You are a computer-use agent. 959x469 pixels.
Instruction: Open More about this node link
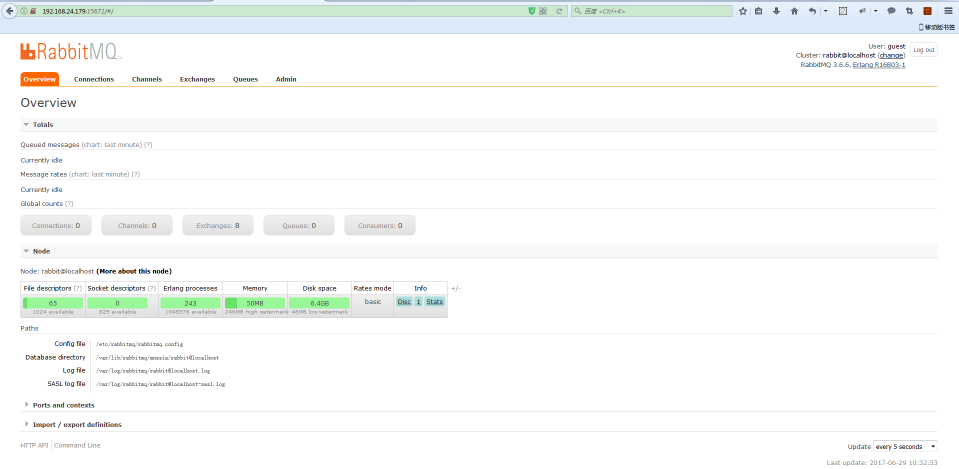click(134, 271)
